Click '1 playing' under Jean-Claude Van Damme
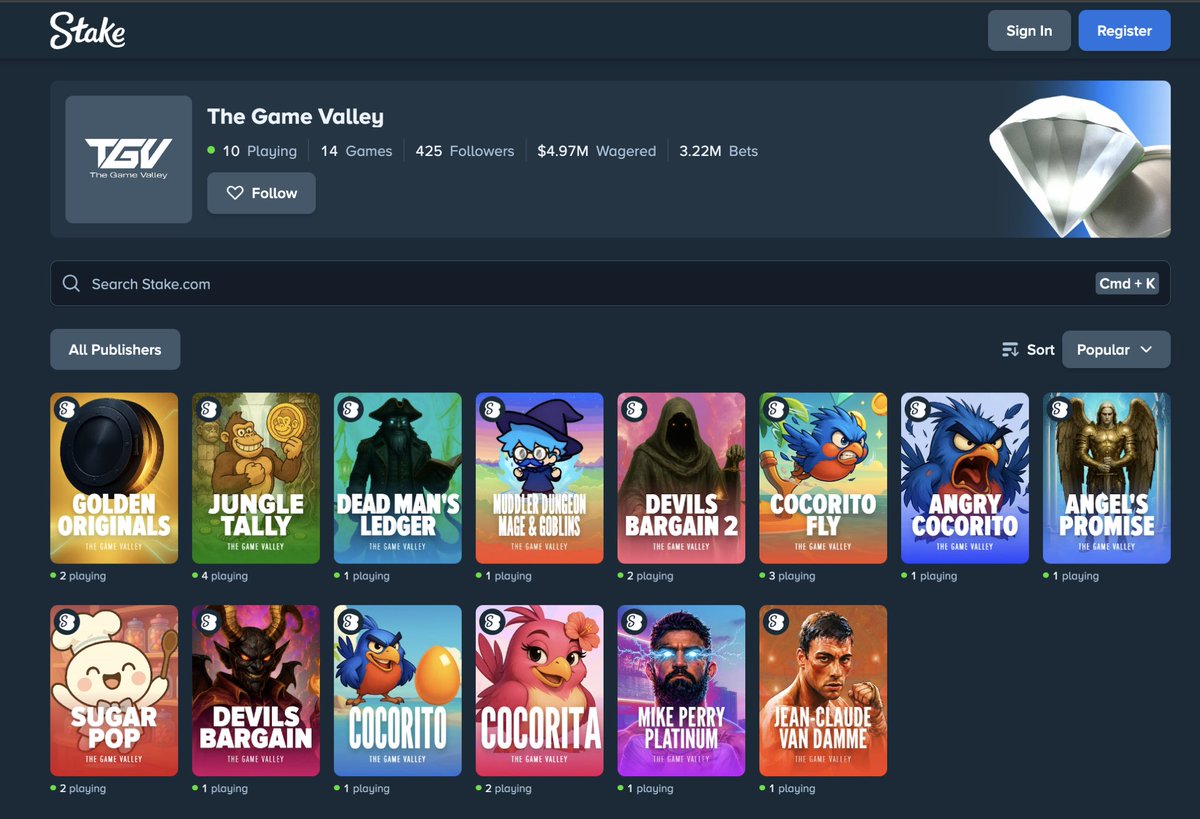Screen dimensions: 1200x819 pos(788,789)
